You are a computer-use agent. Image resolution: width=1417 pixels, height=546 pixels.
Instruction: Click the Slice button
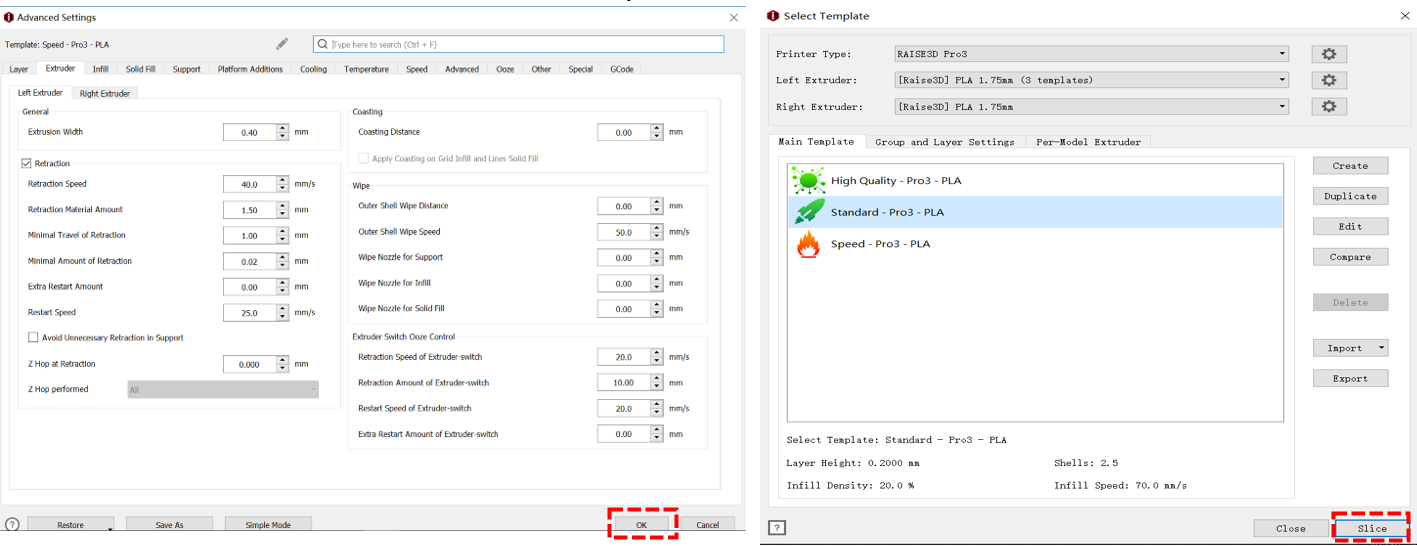click(1371, 528)
